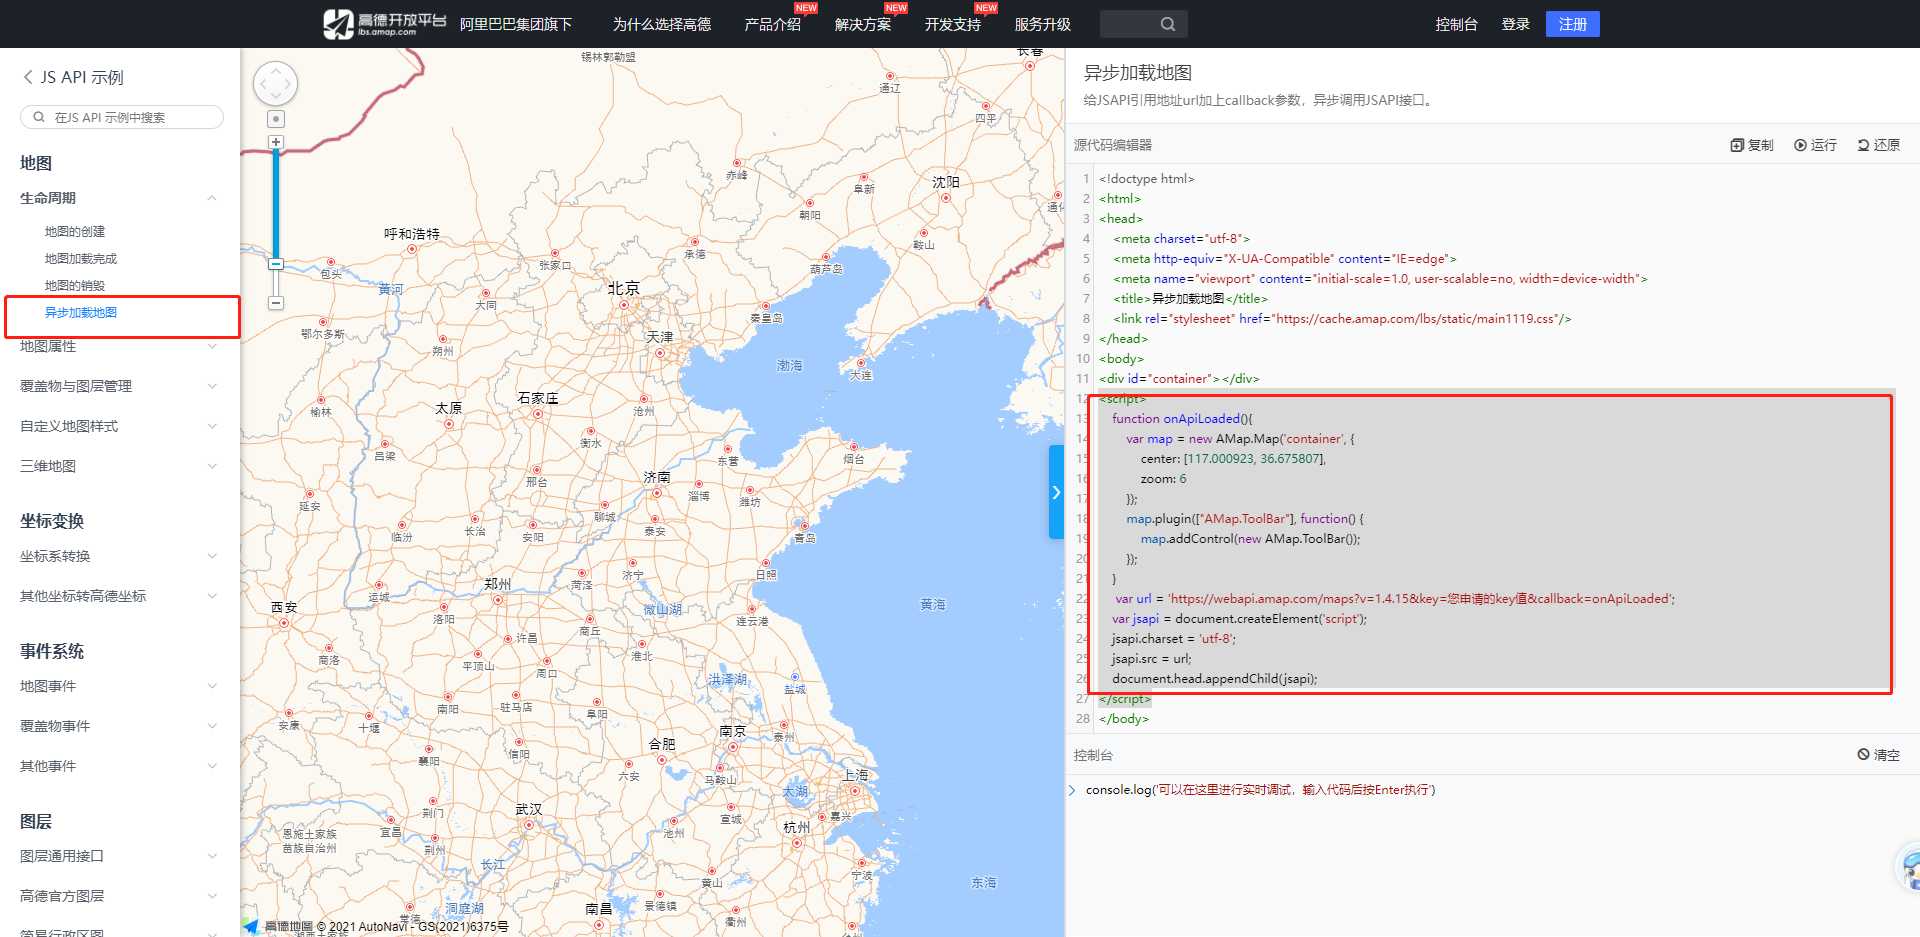Copy source code with 复制

click(x=1751, y=145)
